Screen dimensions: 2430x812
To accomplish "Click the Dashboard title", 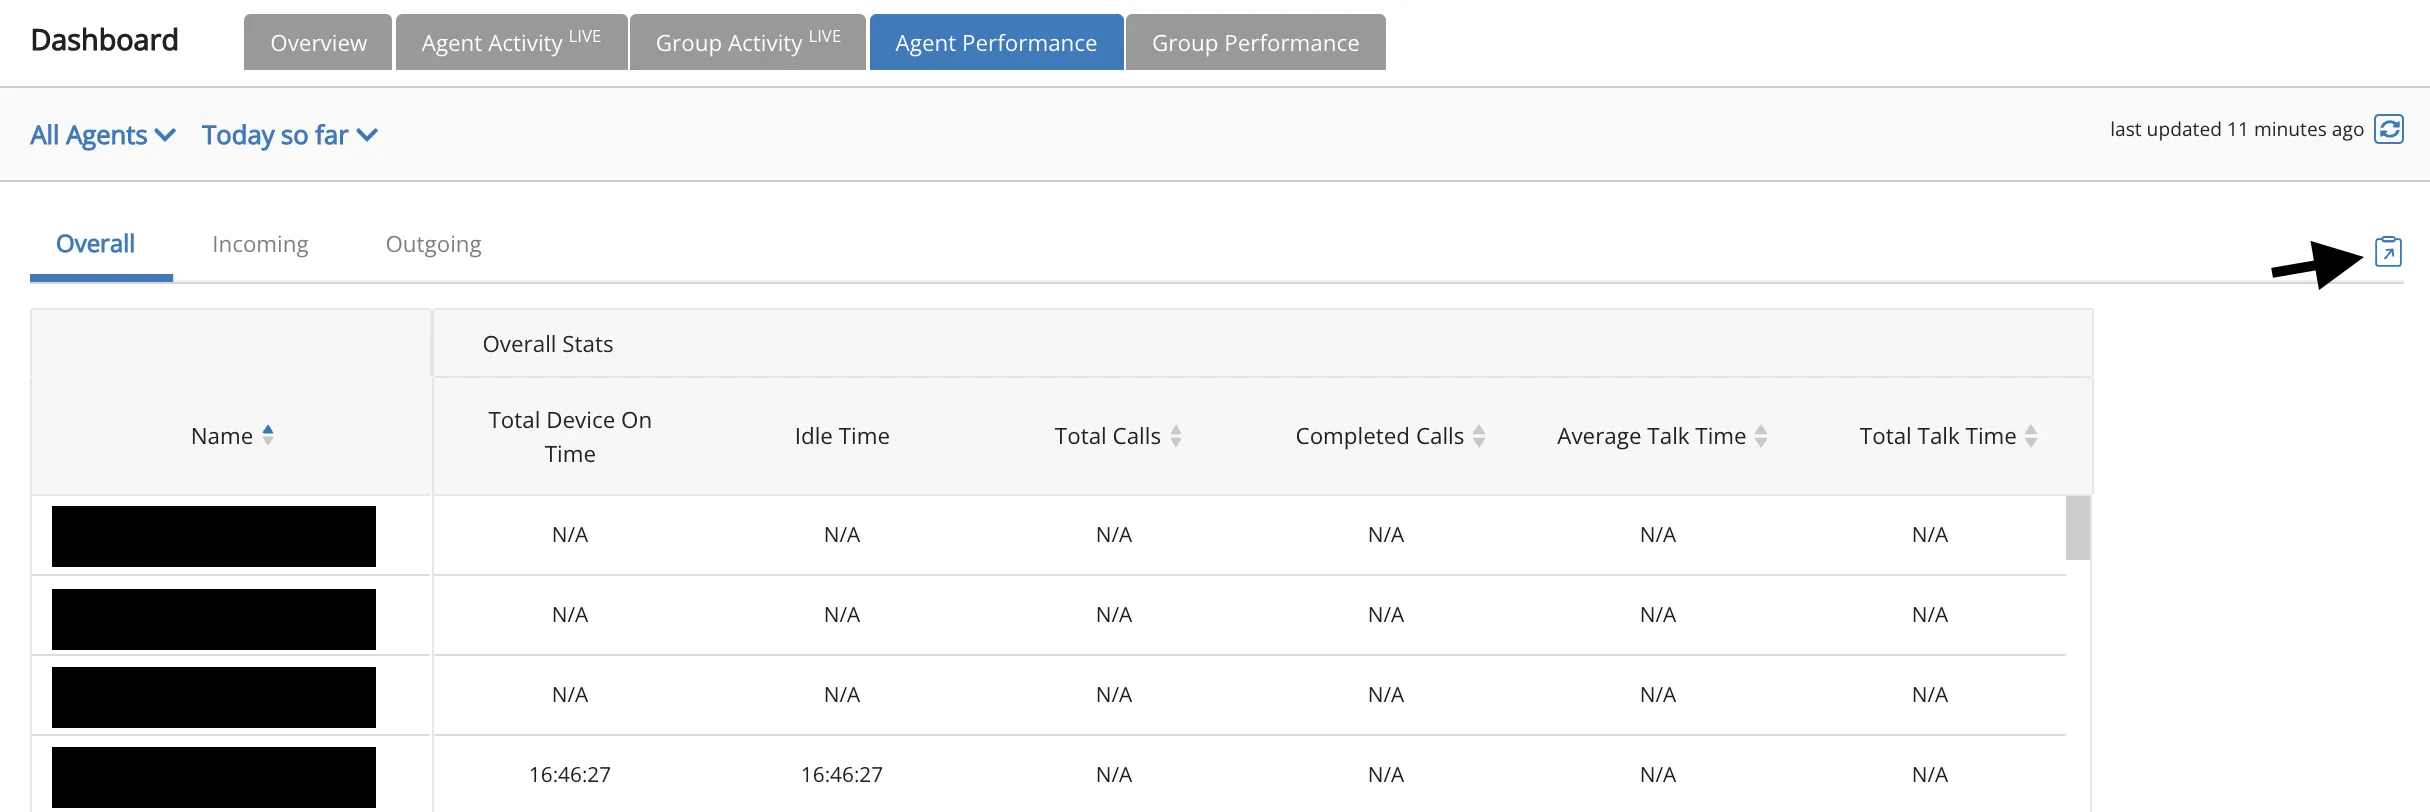I will point(105,40).
